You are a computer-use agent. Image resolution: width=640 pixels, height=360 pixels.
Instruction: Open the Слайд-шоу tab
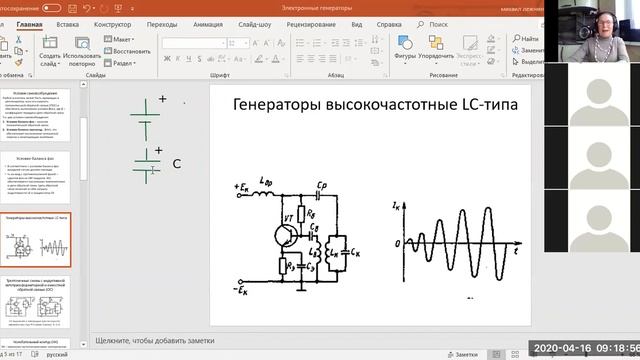pyautogui.click(x=255, y=24)
